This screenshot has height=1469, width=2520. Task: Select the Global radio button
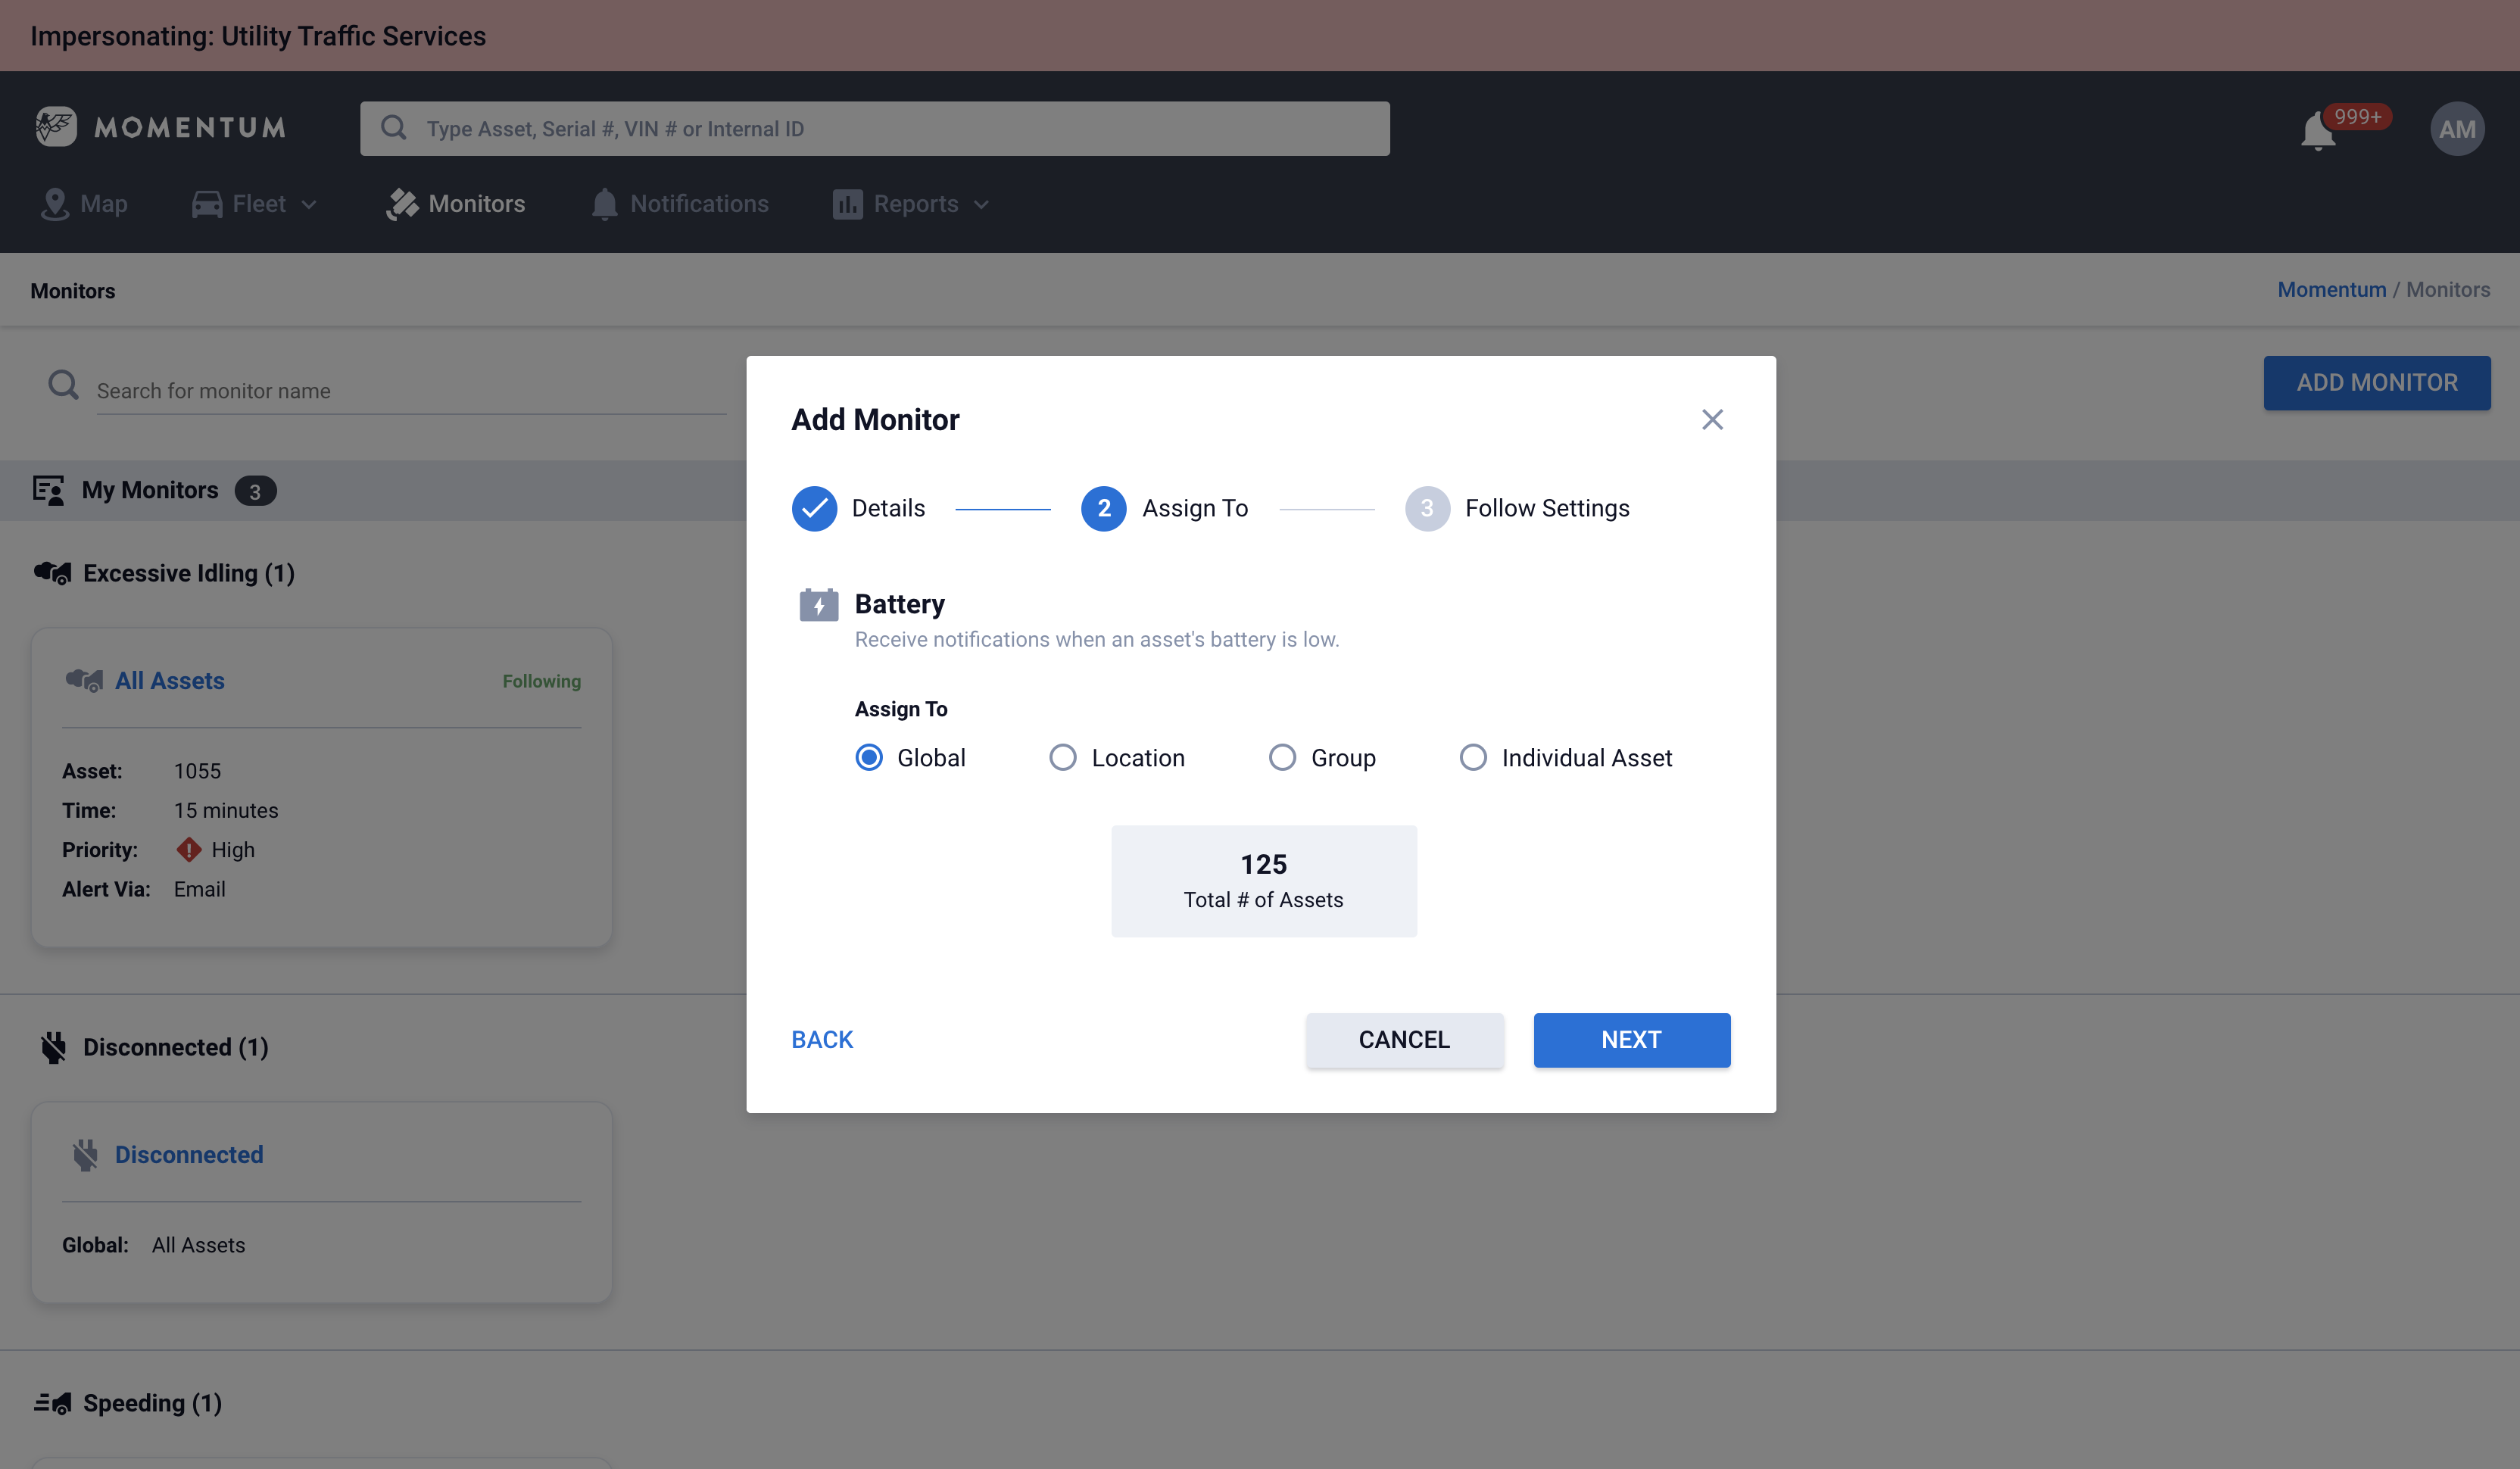click(x=869, y=757)
